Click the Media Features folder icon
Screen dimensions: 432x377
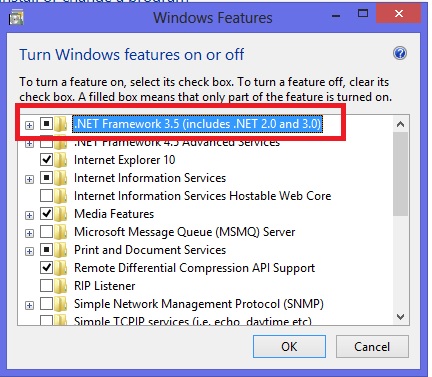[x=61, y=214]
